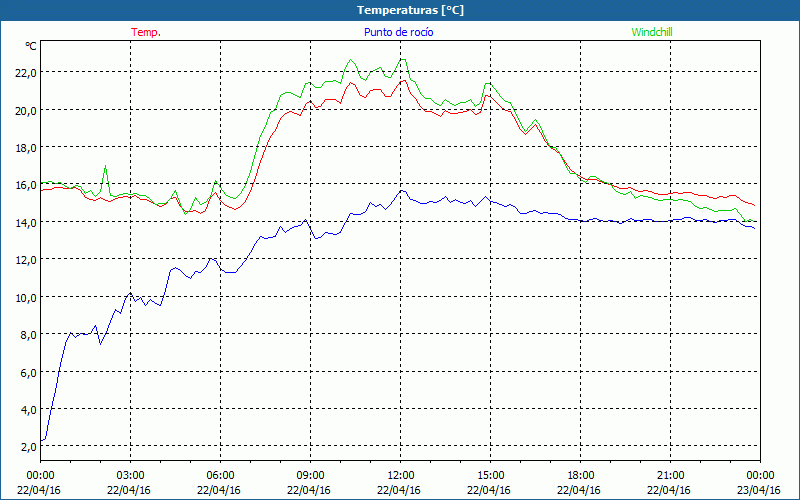The height and width of the screenshot is (500, 800).
Task: Click the 12,0 y-axis value
Action: pyautogui.click(x=26, y=260)
